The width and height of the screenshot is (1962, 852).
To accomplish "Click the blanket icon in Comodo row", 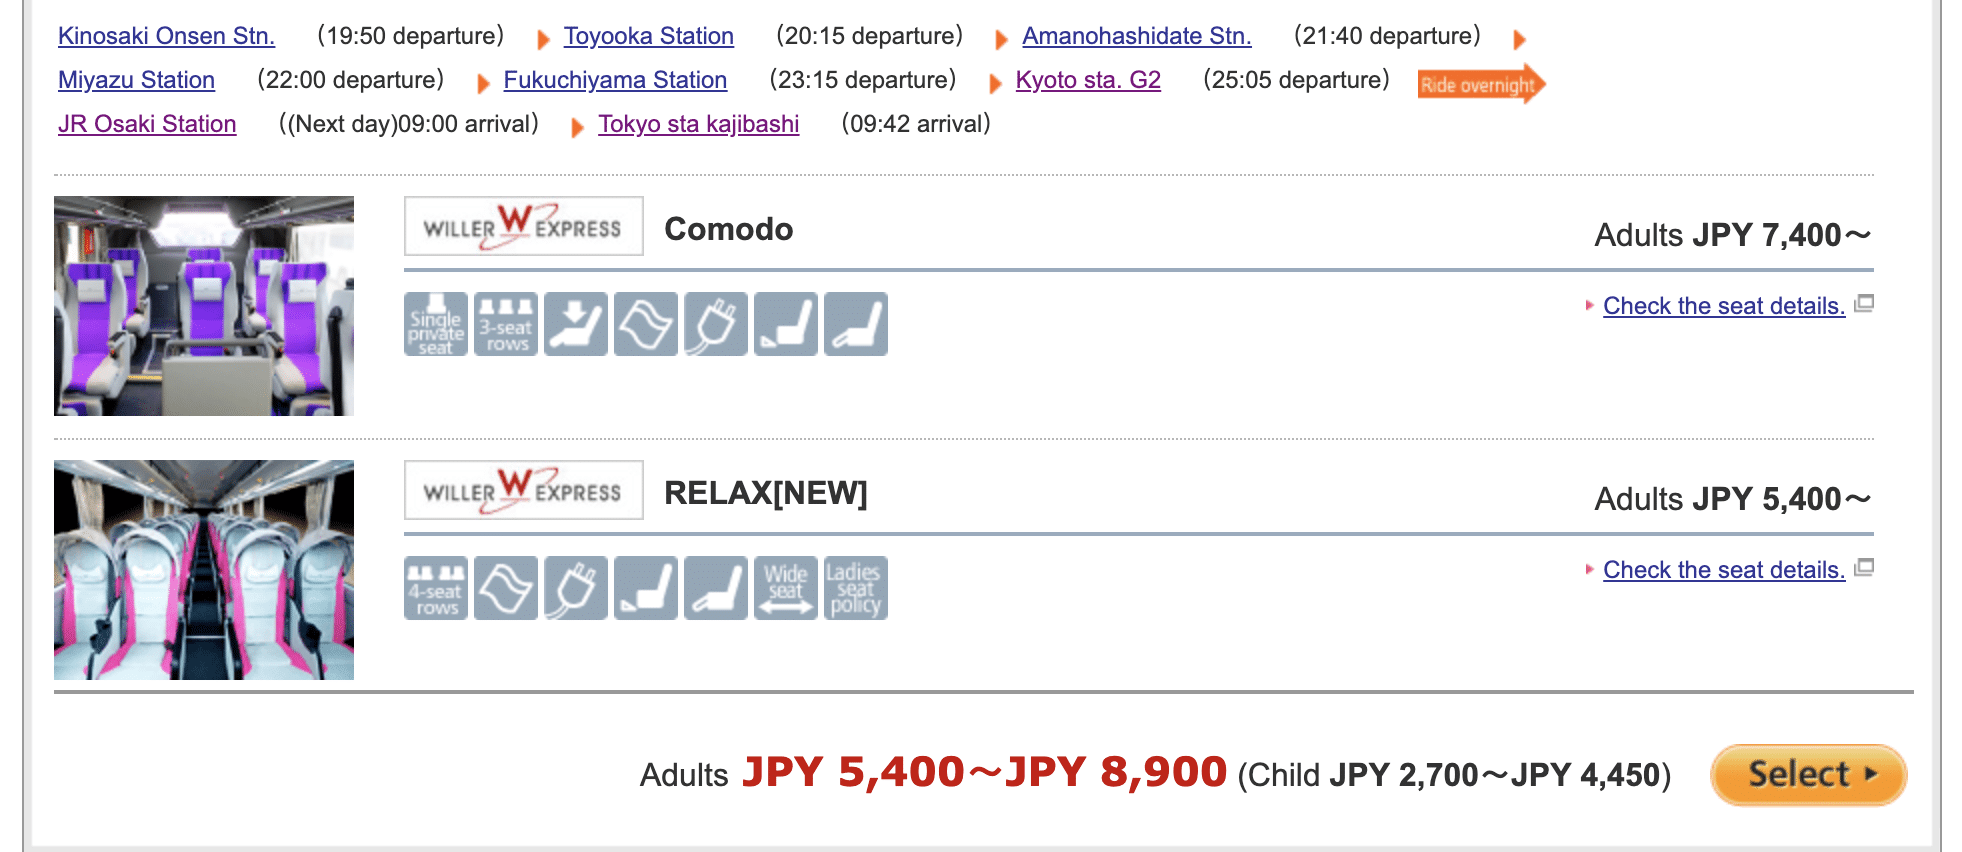I will point(646,324).
